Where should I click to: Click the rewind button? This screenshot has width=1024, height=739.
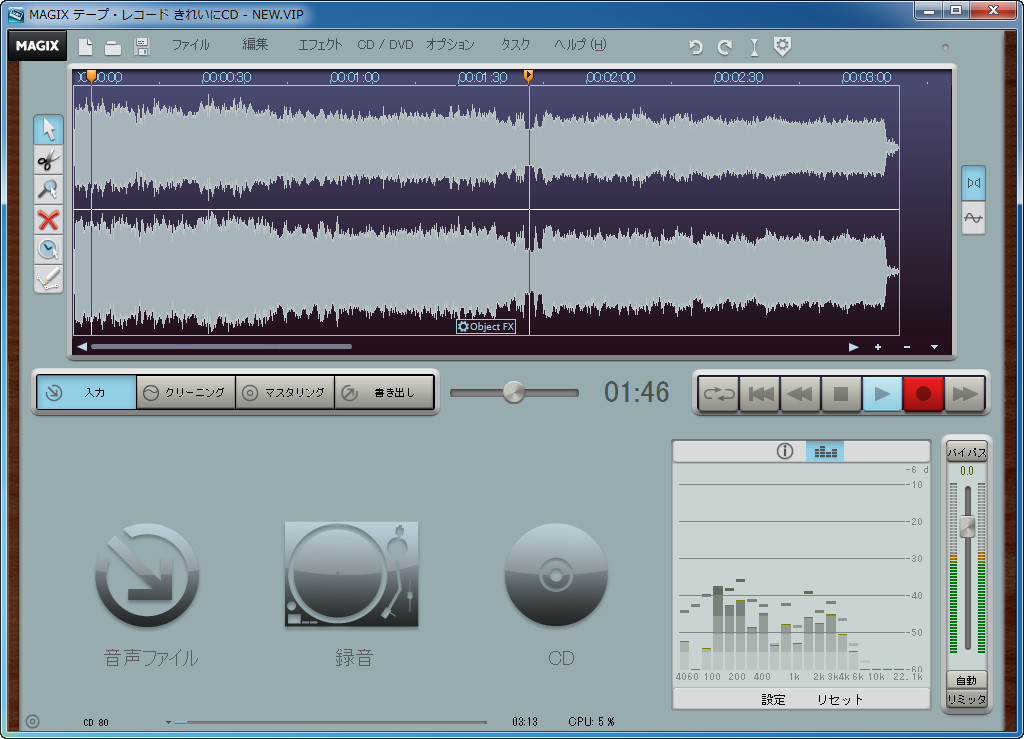(x=800, y=394)
